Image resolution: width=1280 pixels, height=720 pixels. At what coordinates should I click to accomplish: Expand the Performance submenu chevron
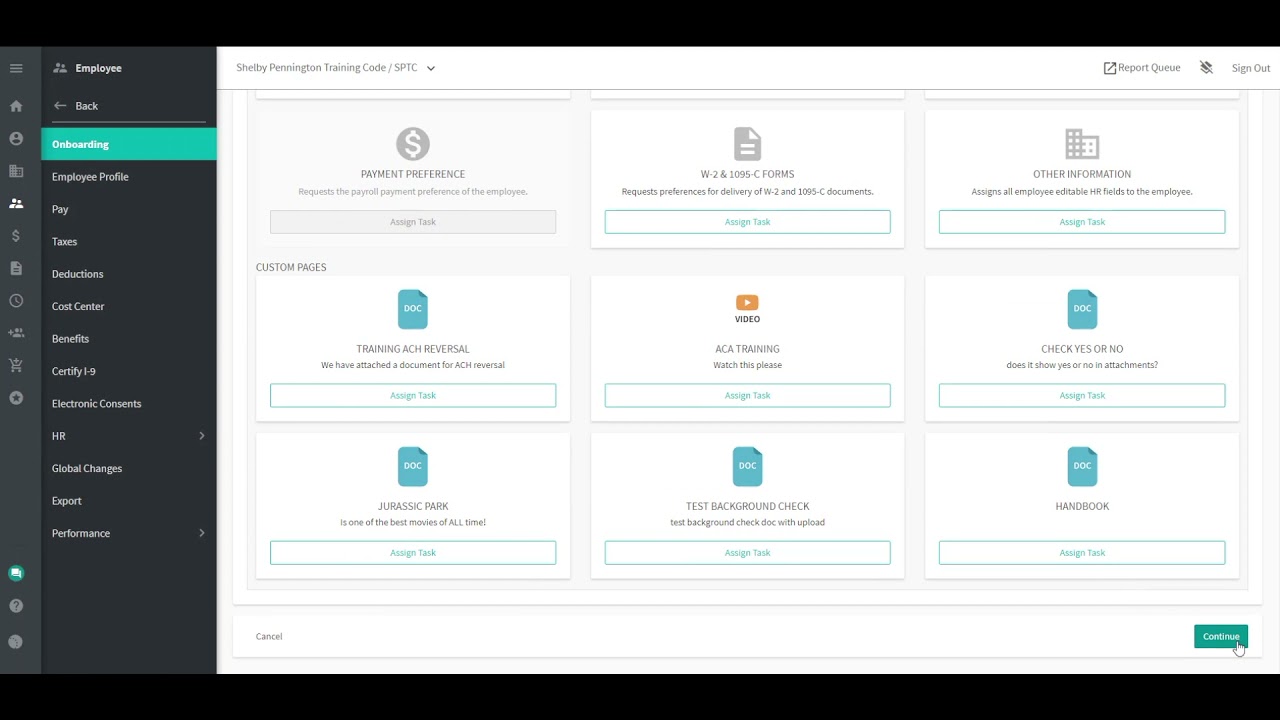coord(201,533)
